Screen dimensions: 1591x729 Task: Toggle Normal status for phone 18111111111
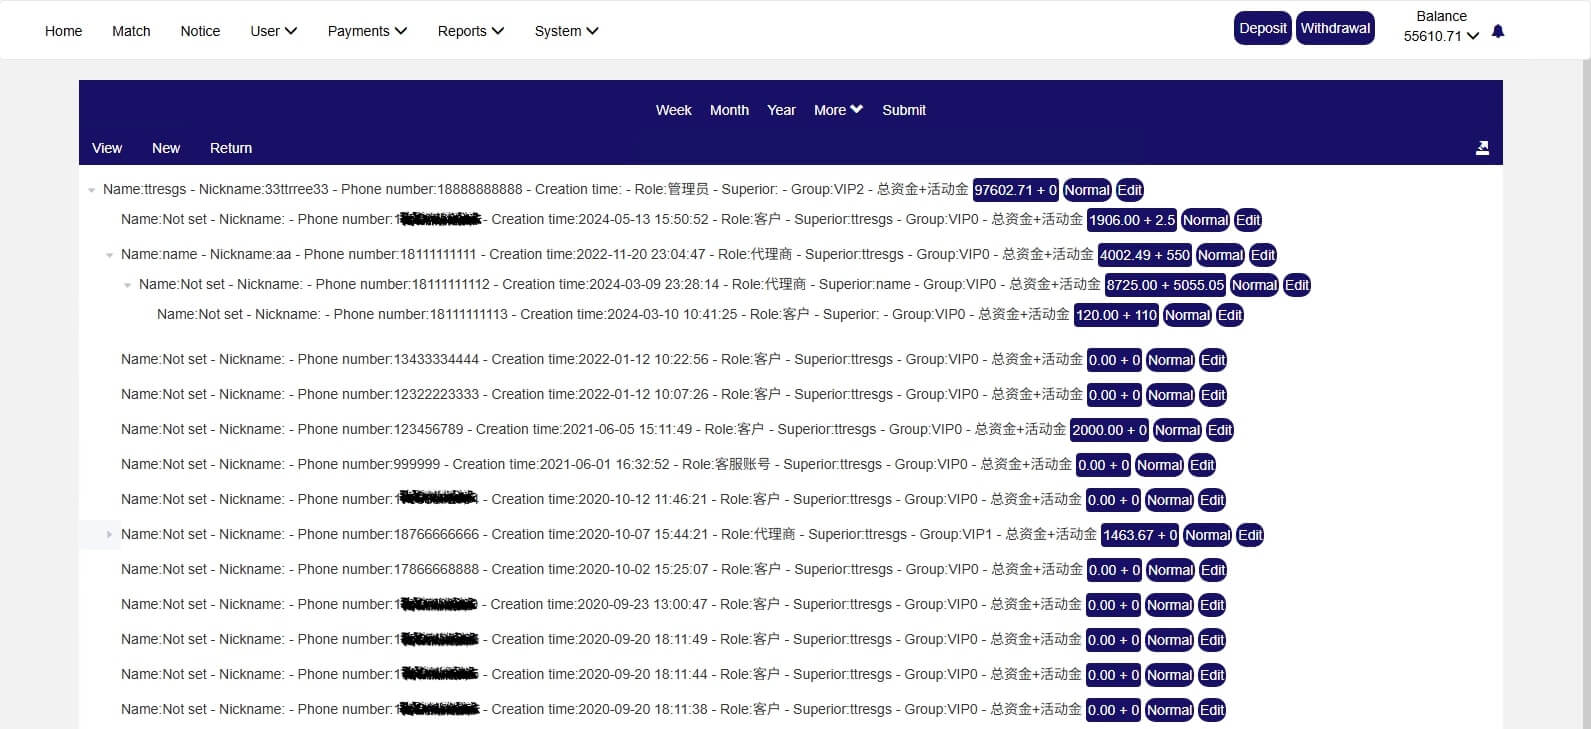[x=1220, y=255]
